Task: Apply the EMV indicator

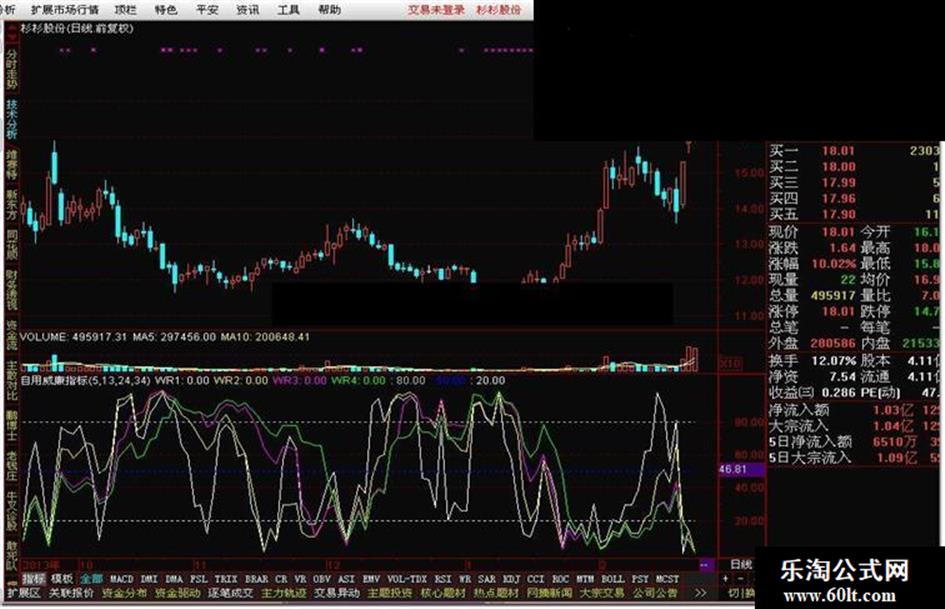Action: (x=371, y=579)
